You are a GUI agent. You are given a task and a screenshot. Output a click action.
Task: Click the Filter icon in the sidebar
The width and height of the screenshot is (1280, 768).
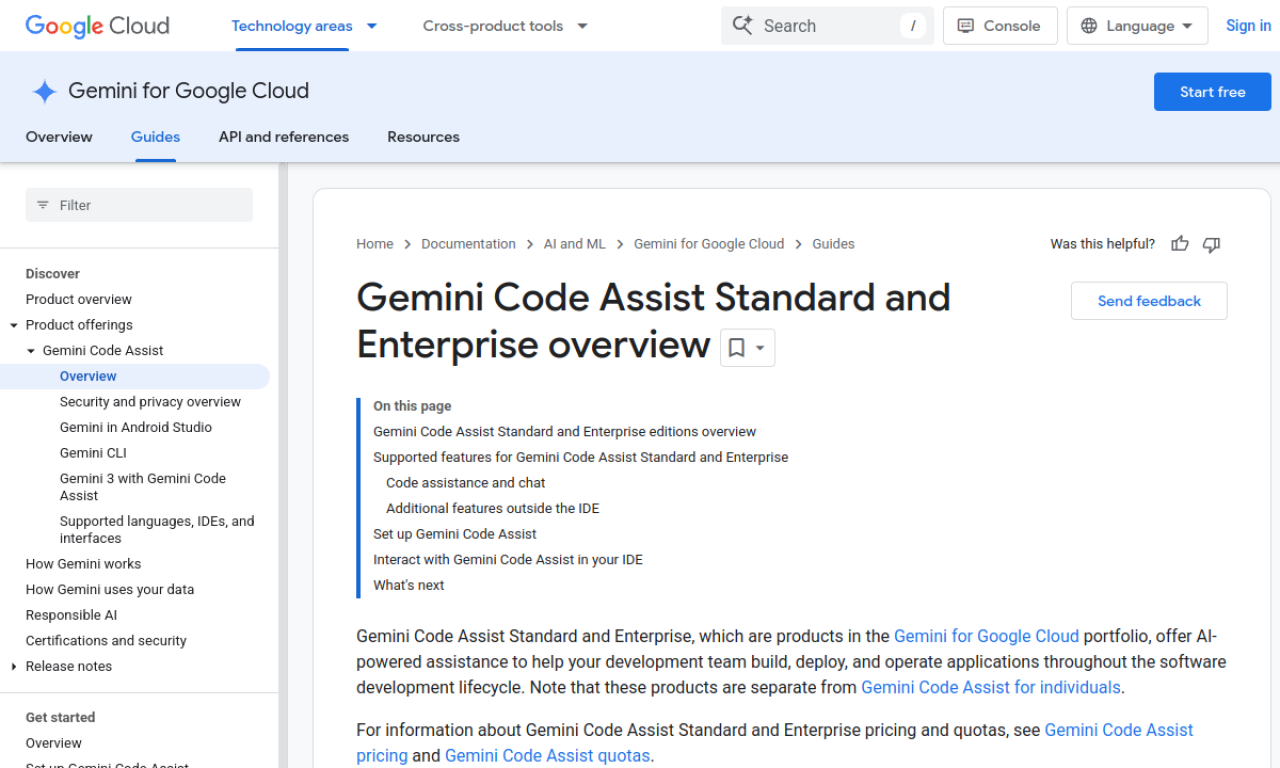tap(42, 204)
